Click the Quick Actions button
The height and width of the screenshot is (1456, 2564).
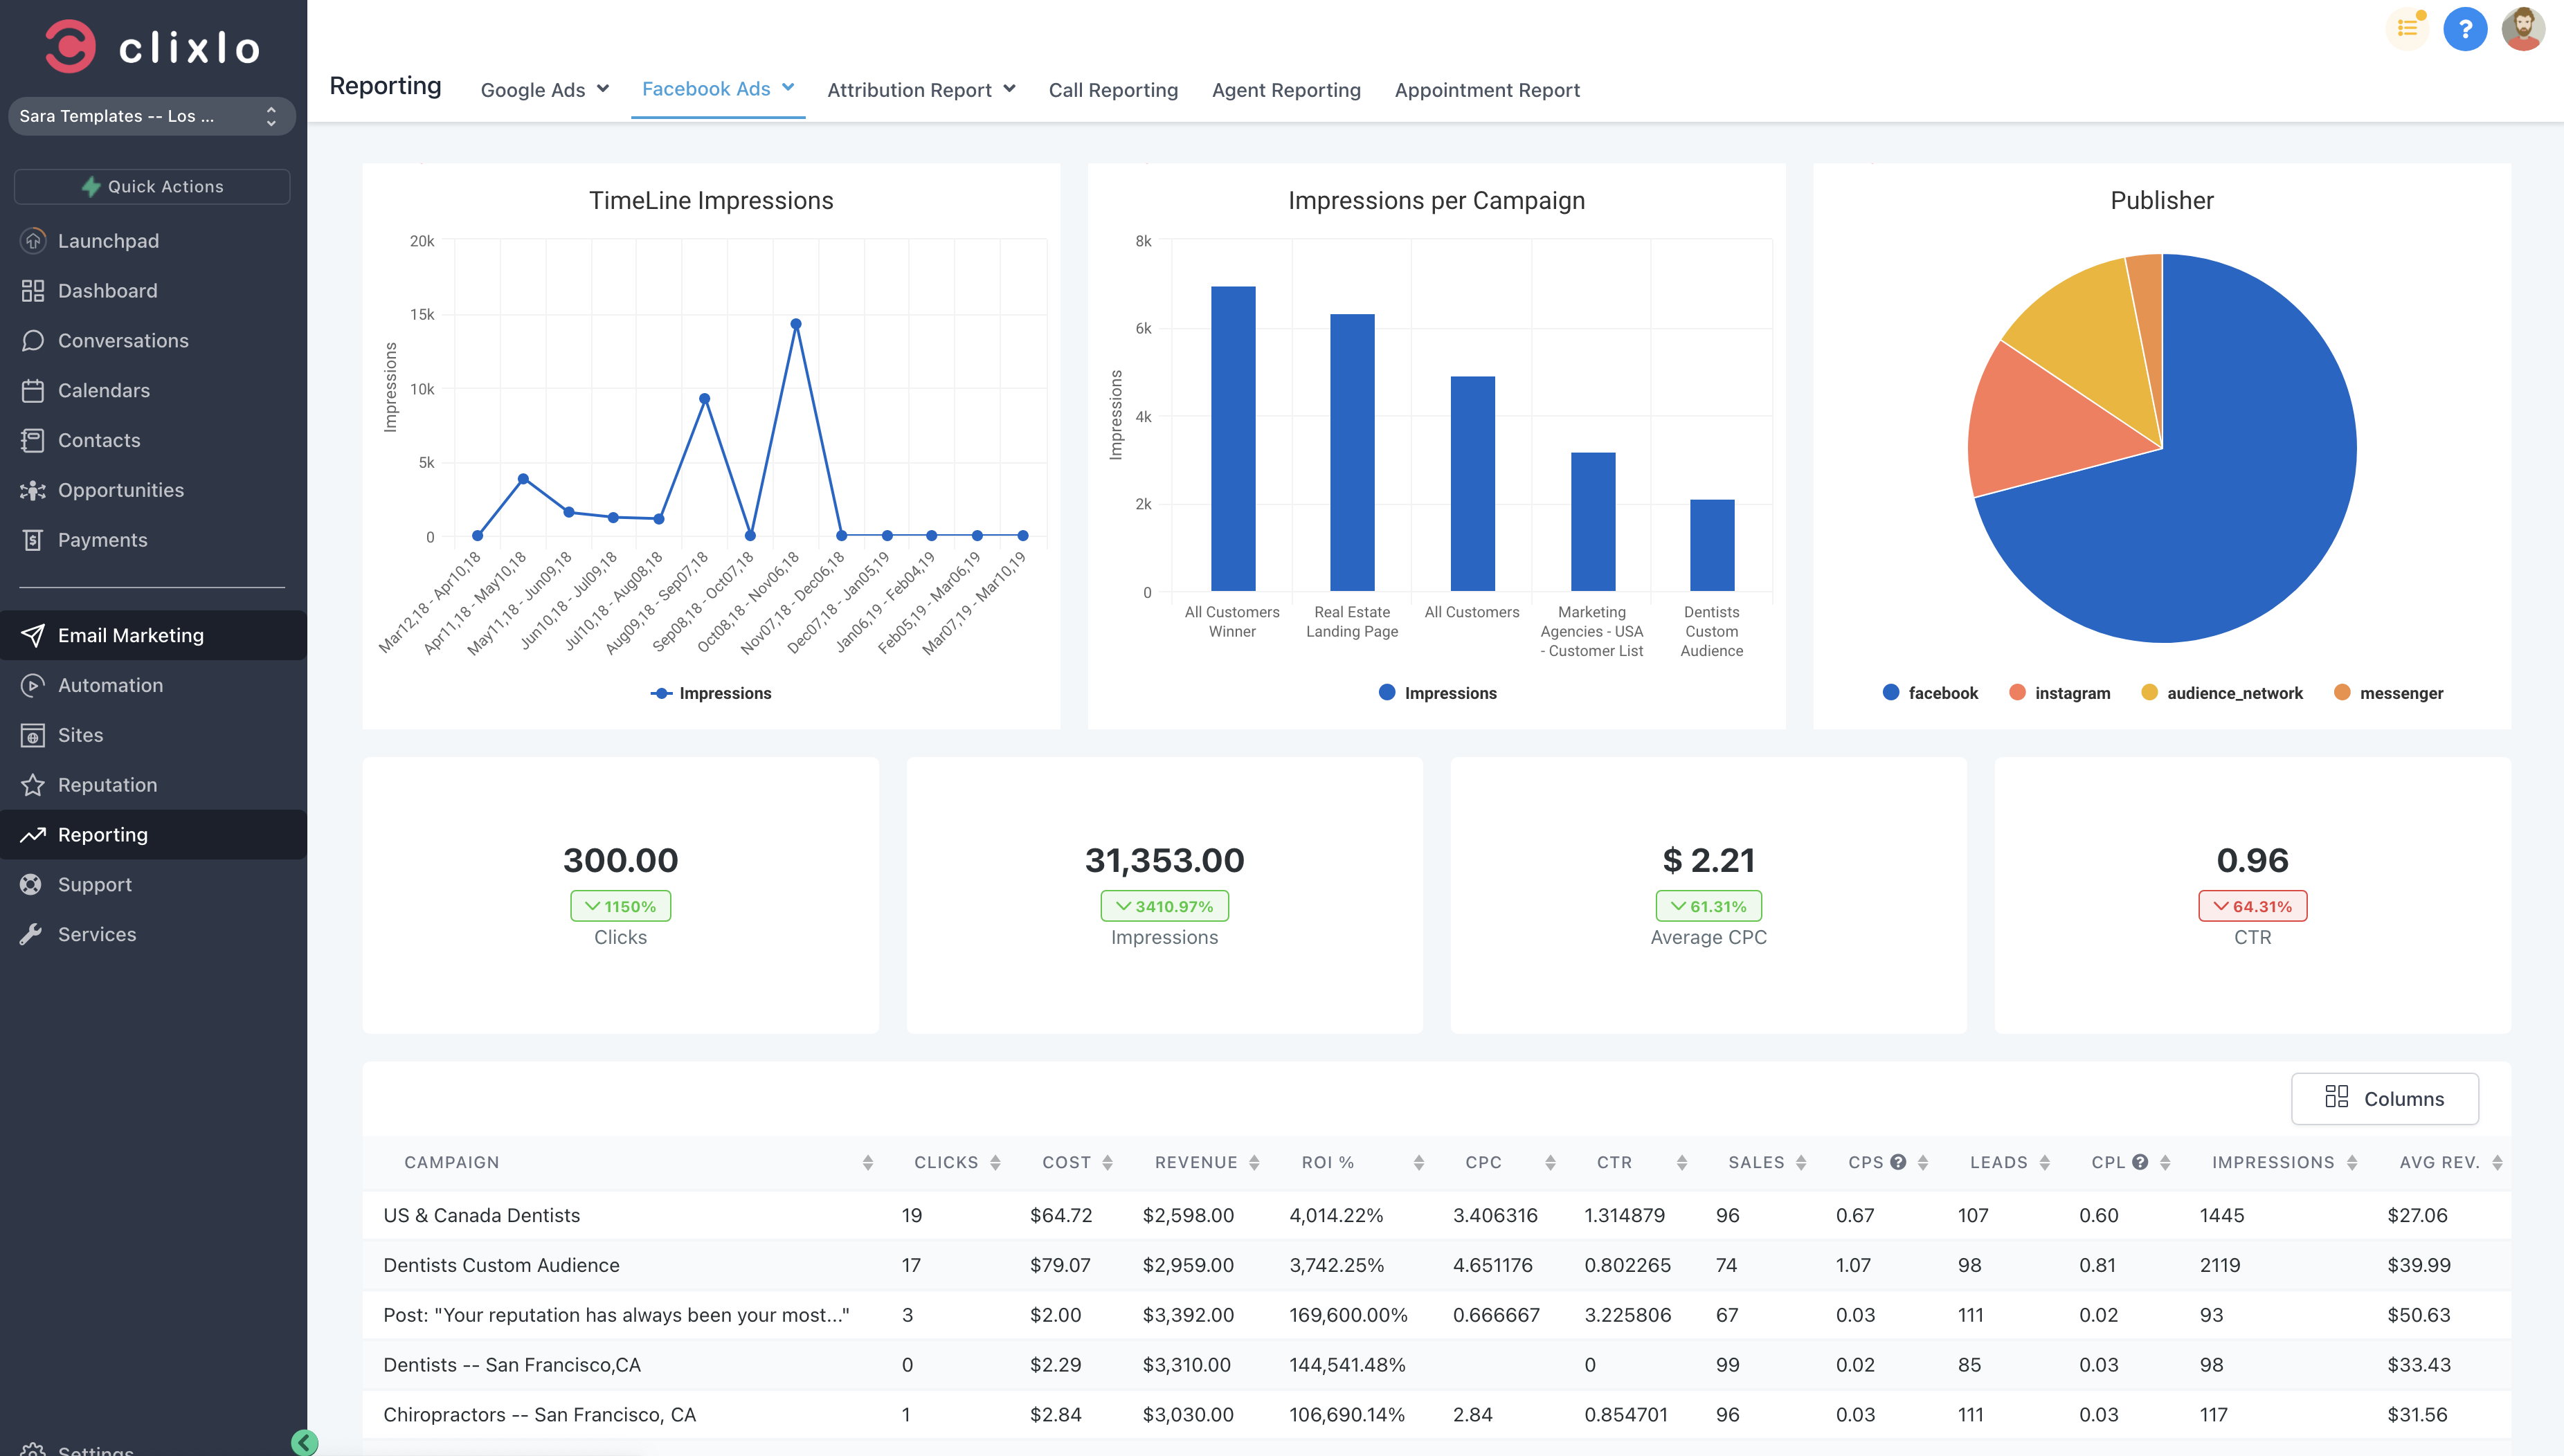coord(152,187)
